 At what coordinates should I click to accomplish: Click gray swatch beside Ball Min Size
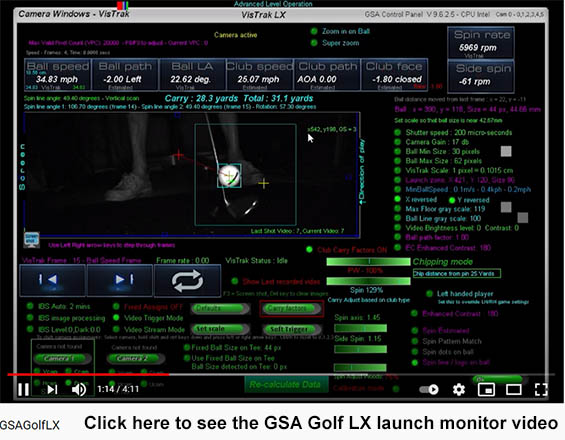pos(506,151)
